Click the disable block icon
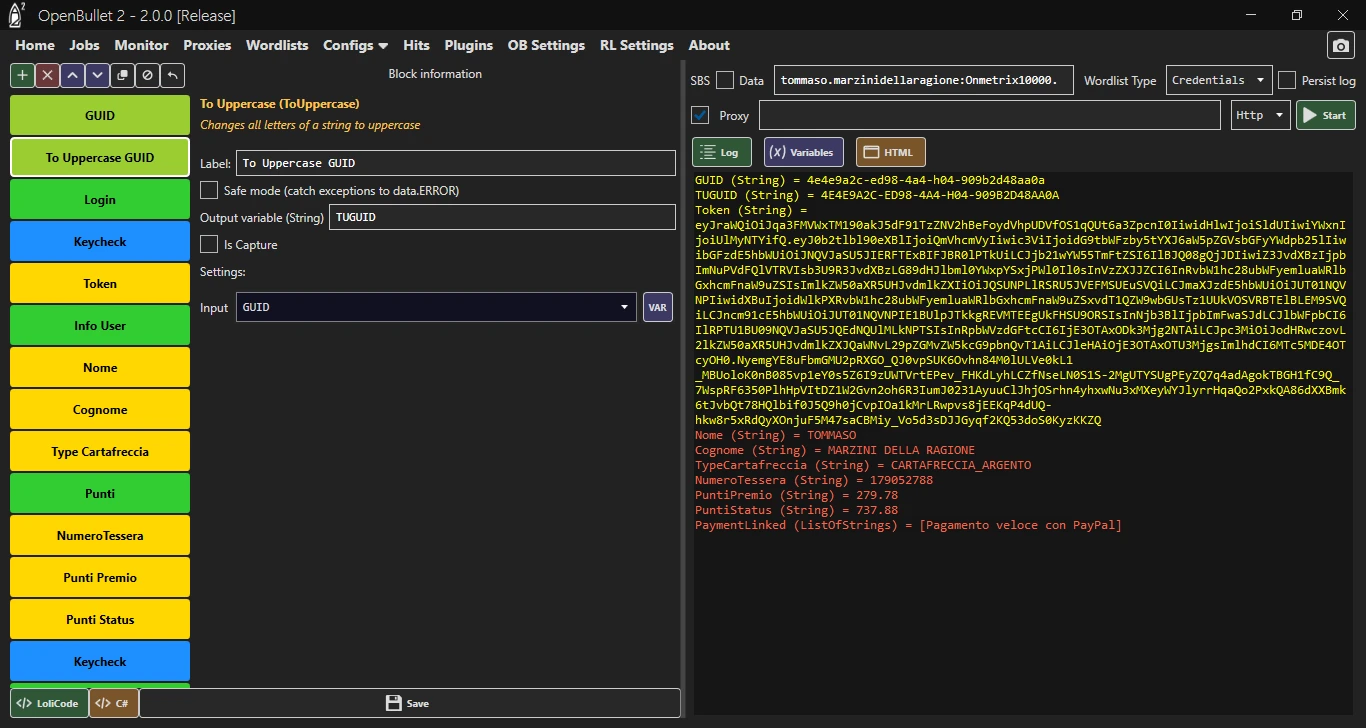The width and height of the screenshot is (1366, 728). [147, 75]
